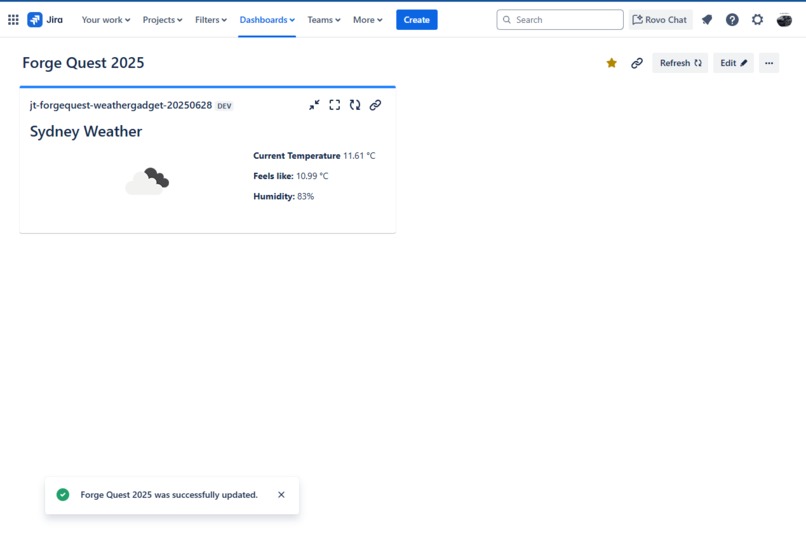
Task: Click the dashboard Refresh button
Action: 680,63
